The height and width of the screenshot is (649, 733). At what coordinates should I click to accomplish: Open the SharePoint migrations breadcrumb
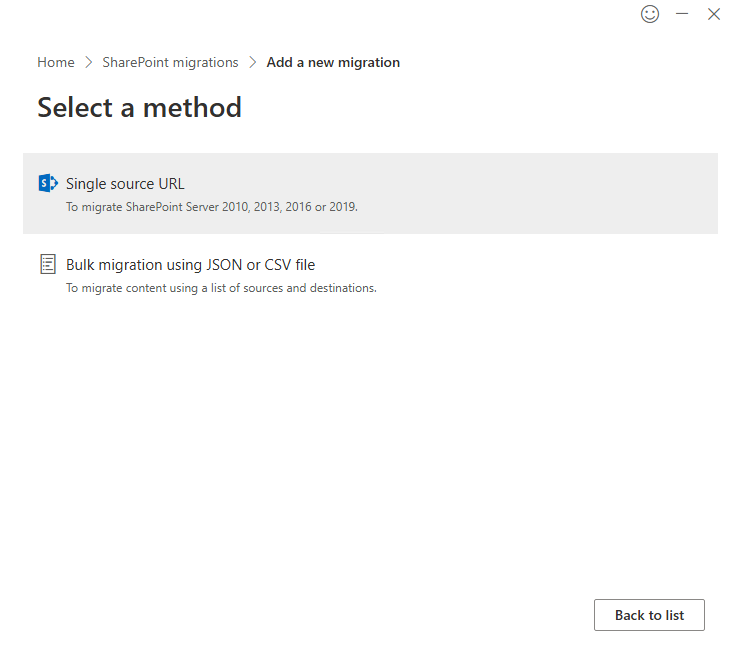coord(170,62)
